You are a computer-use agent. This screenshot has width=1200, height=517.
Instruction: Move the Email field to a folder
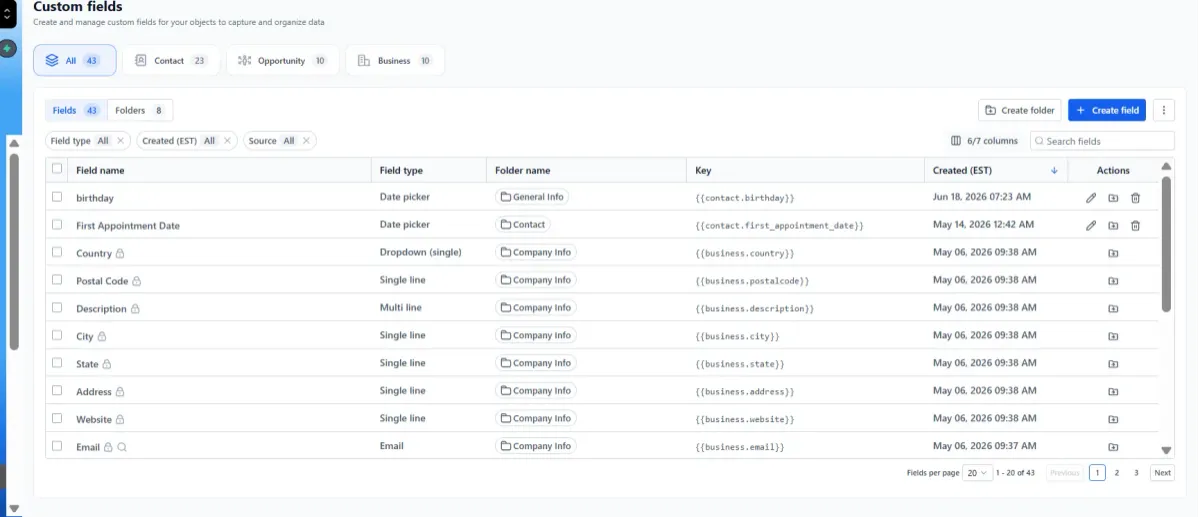pos(1113,447)
